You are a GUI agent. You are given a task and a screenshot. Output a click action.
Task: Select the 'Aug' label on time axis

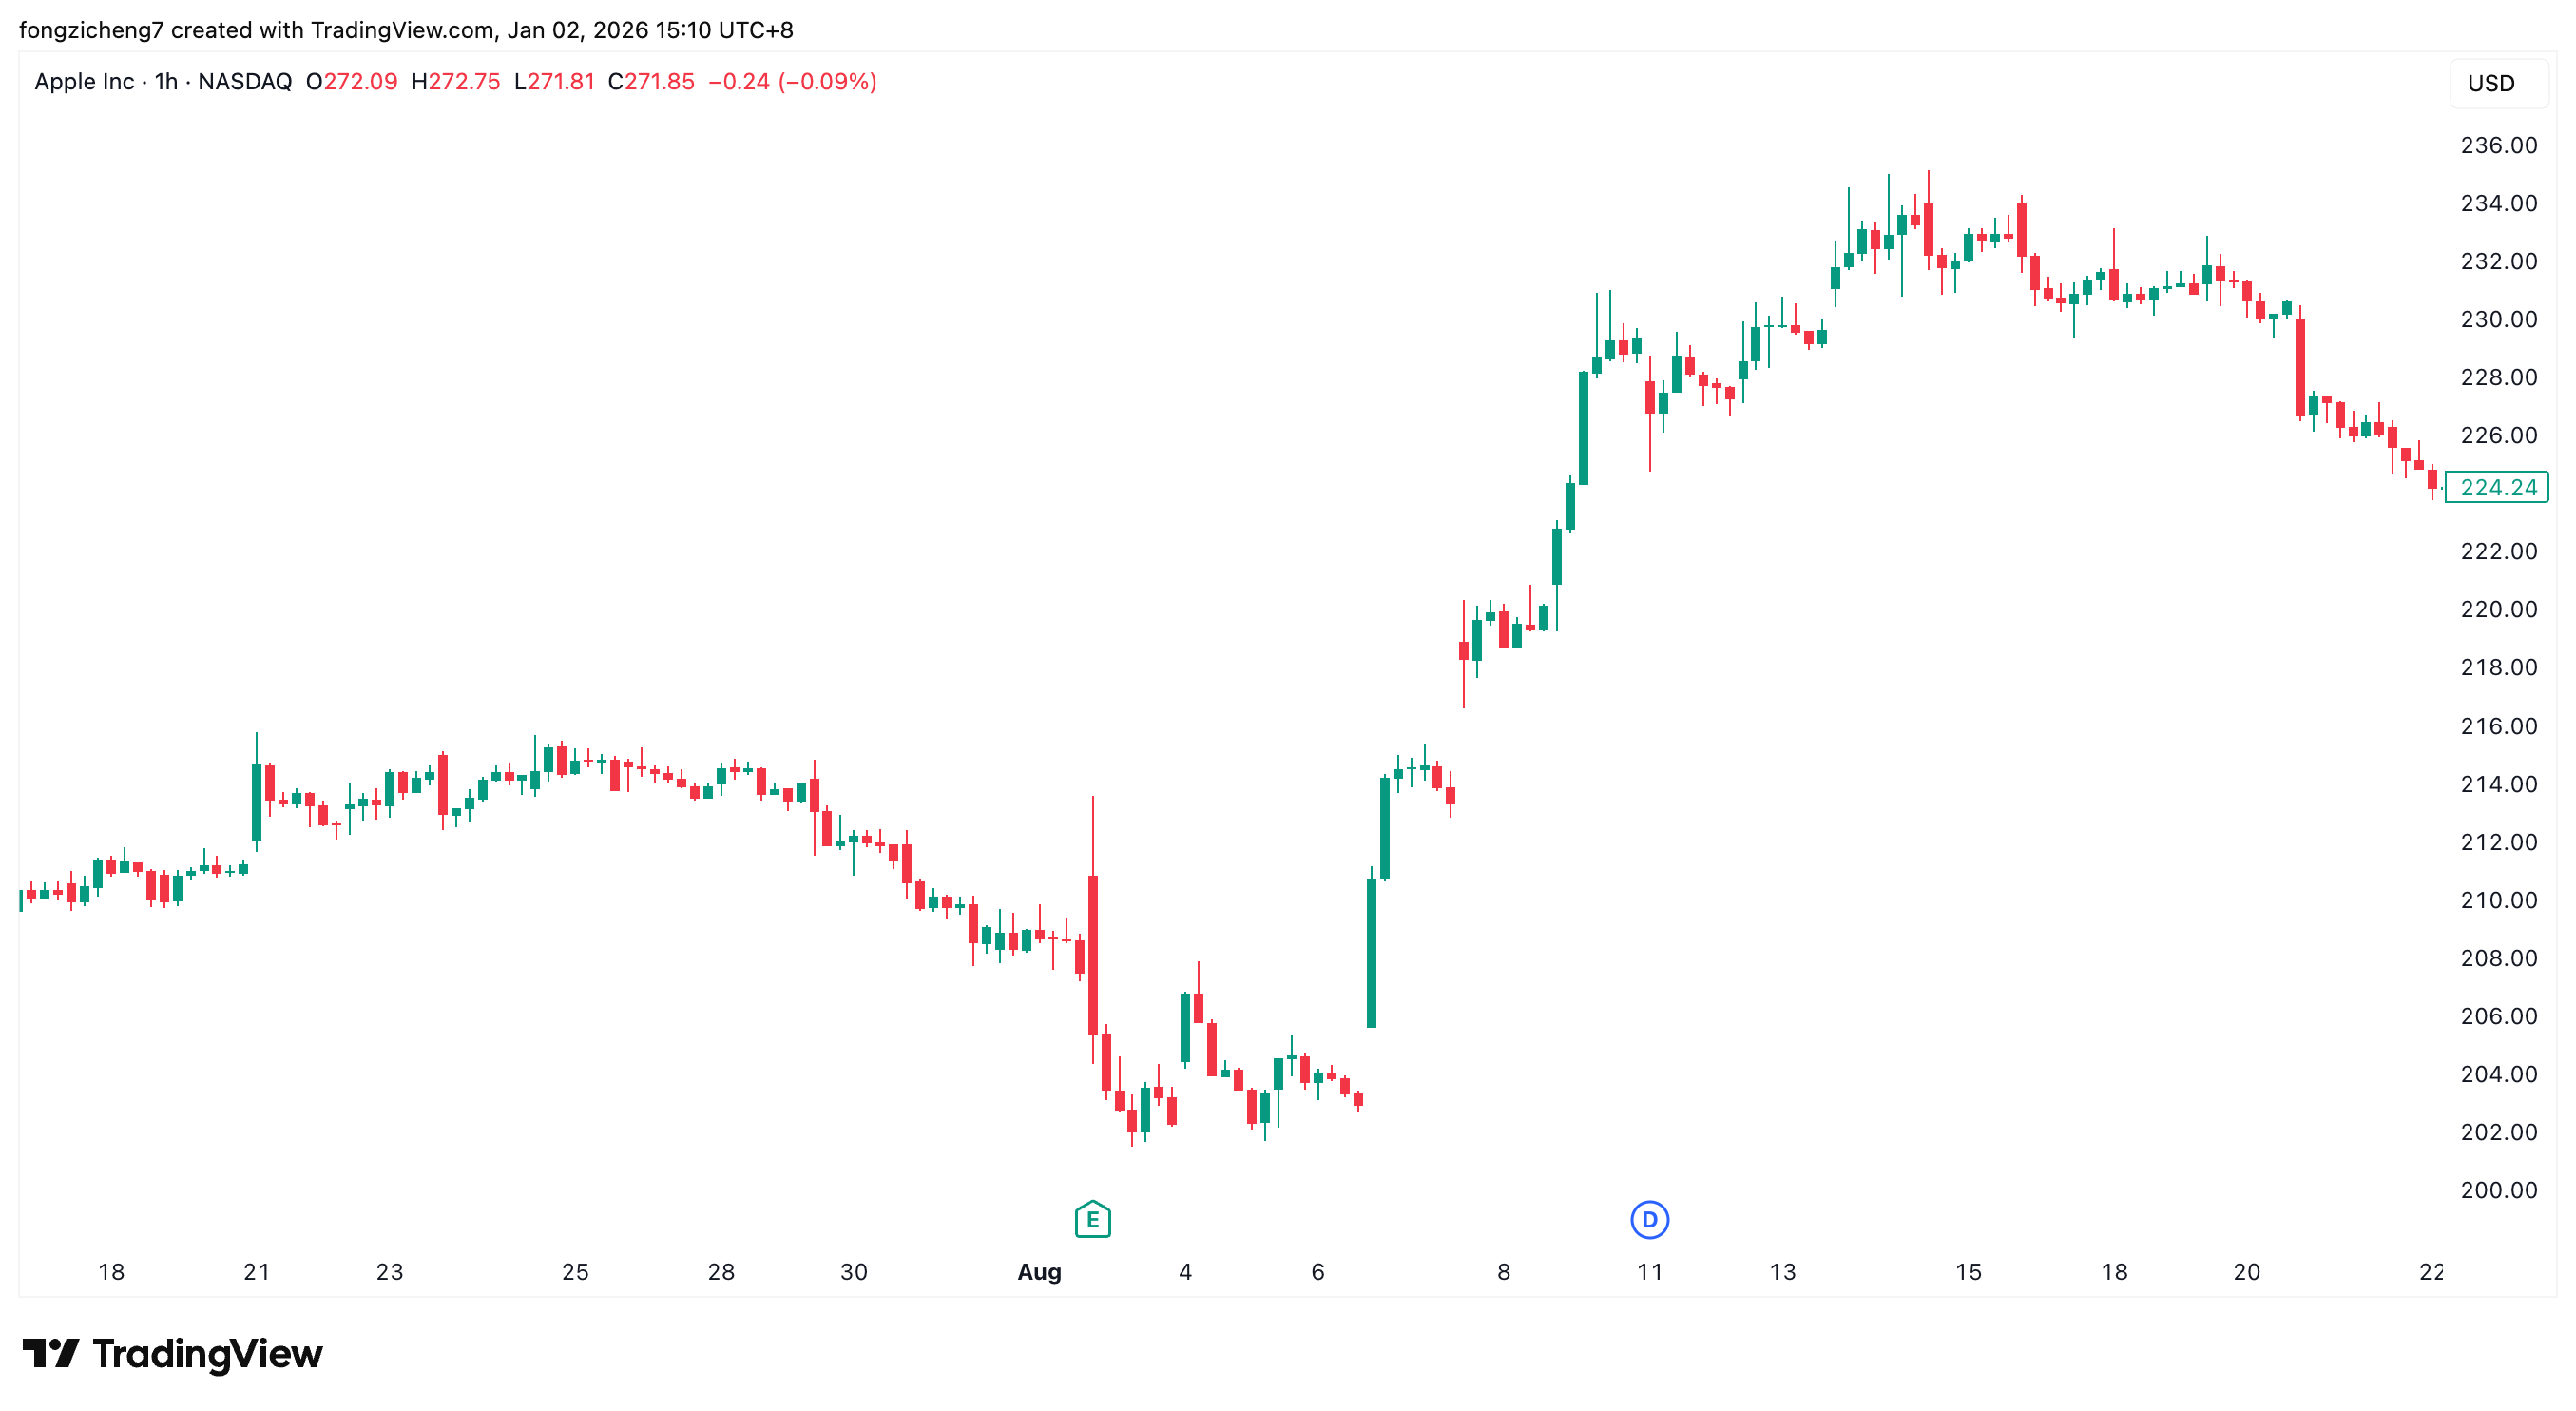1039,1271
